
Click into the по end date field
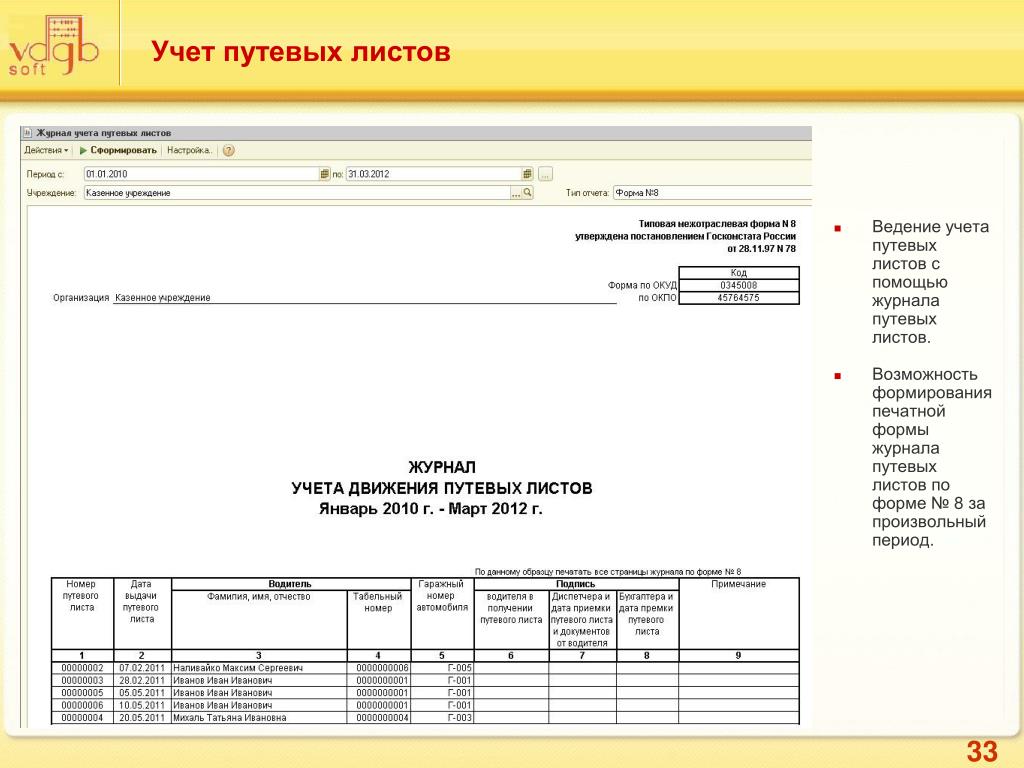[434, 174]
